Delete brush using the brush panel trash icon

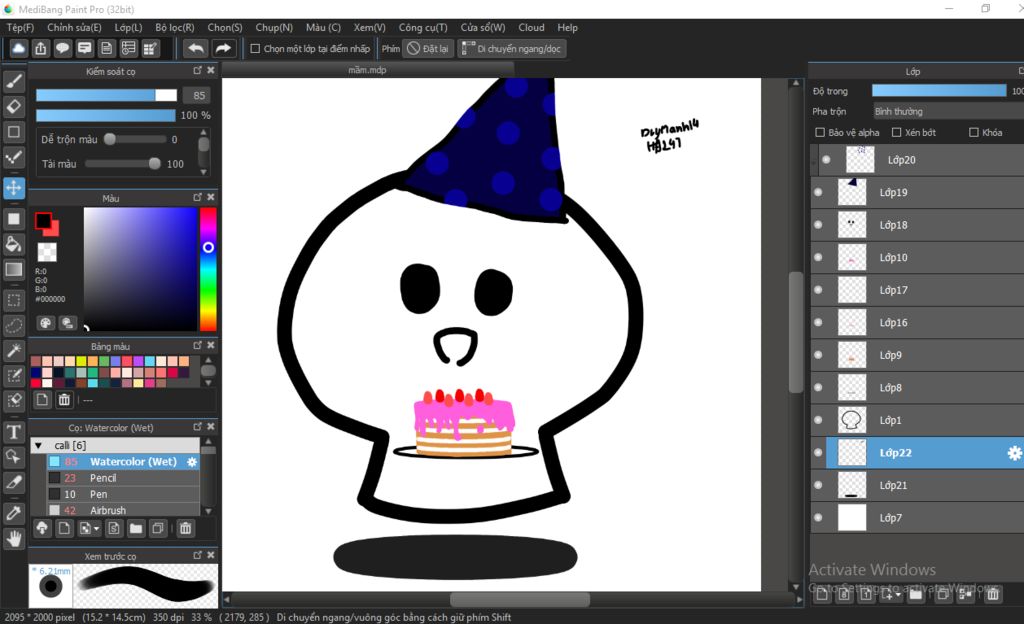pyautogui.click(x=185, y=528)
